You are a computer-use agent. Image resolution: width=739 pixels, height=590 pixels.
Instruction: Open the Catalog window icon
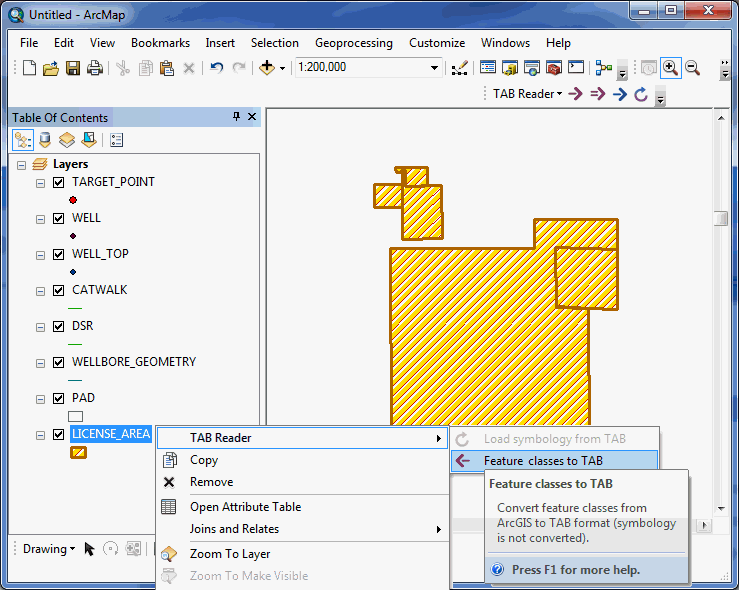[510, 68]
